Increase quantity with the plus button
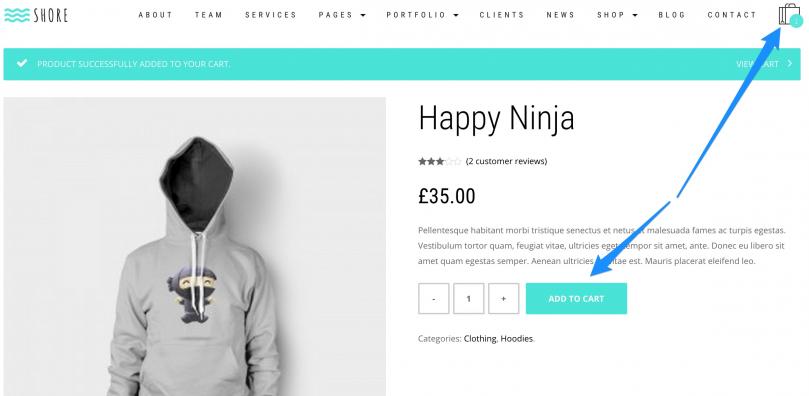Image resolution: width=809 pixels, height=396 pixels. tap(504, 299)
